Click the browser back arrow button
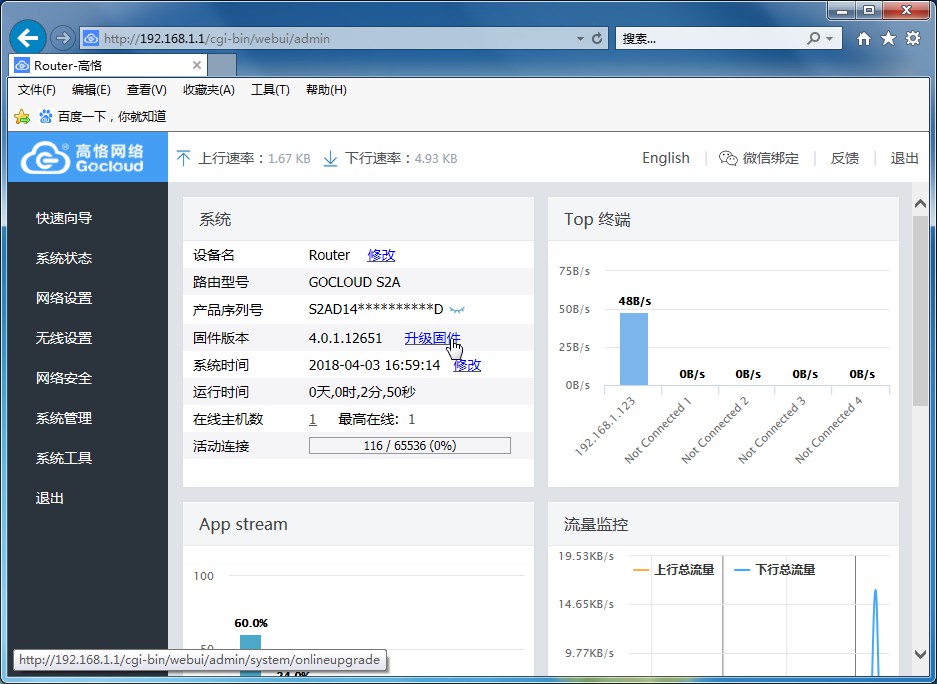 click(x=27, y=38)
